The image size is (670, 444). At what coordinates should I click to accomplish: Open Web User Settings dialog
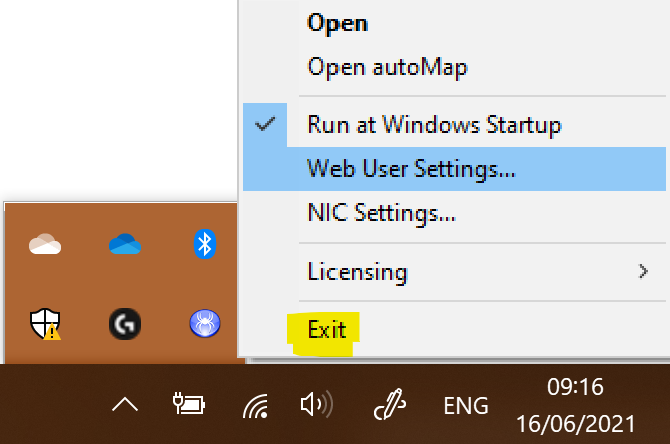pos(454,169)
